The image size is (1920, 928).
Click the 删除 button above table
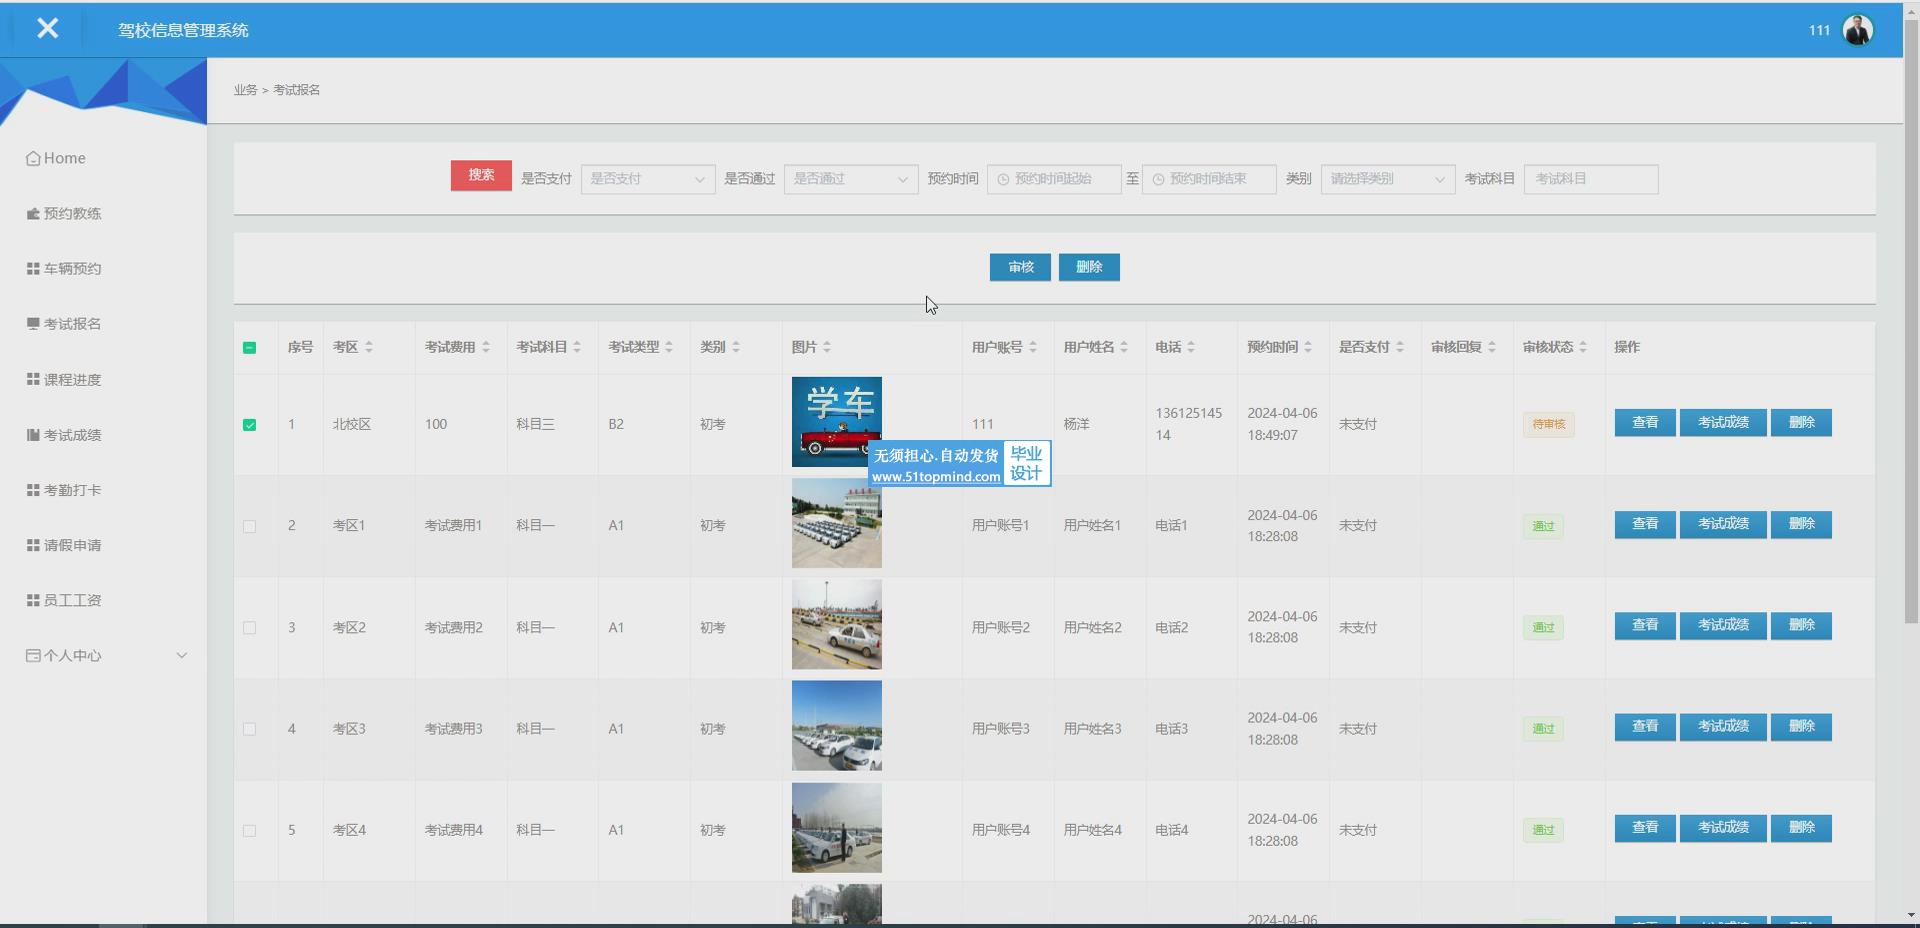tap(1089, 267)
